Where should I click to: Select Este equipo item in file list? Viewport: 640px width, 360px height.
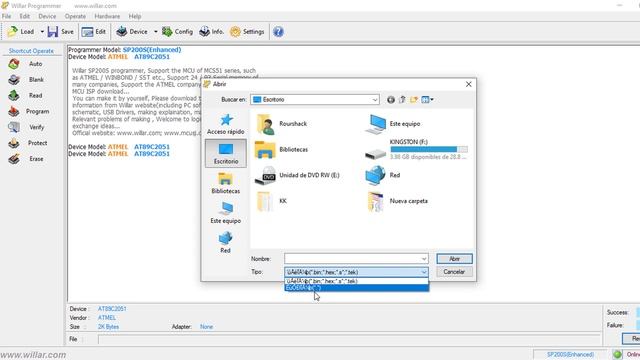point(393,124)
